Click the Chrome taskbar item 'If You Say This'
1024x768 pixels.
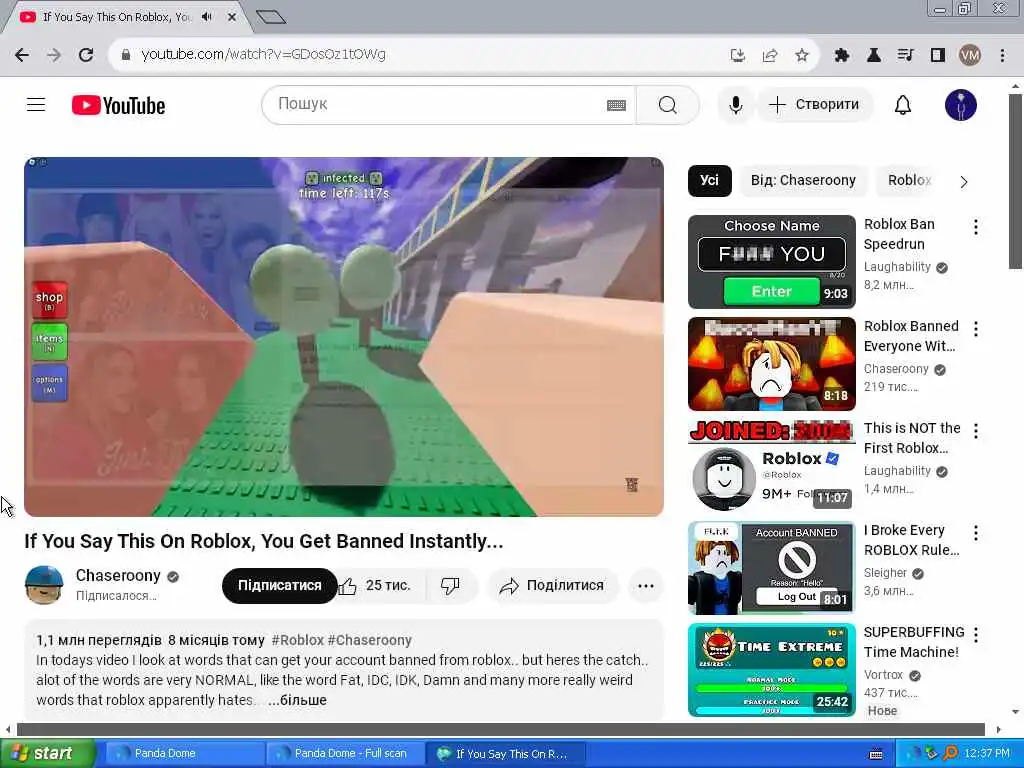pos(505,754)
